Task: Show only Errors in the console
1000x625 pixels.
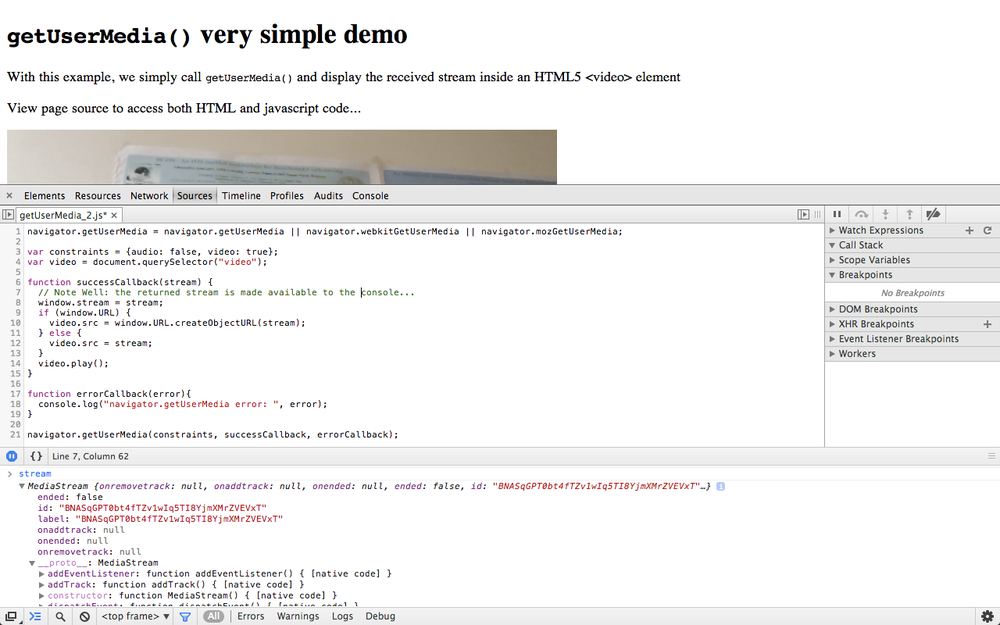Action: click(251, 616)
